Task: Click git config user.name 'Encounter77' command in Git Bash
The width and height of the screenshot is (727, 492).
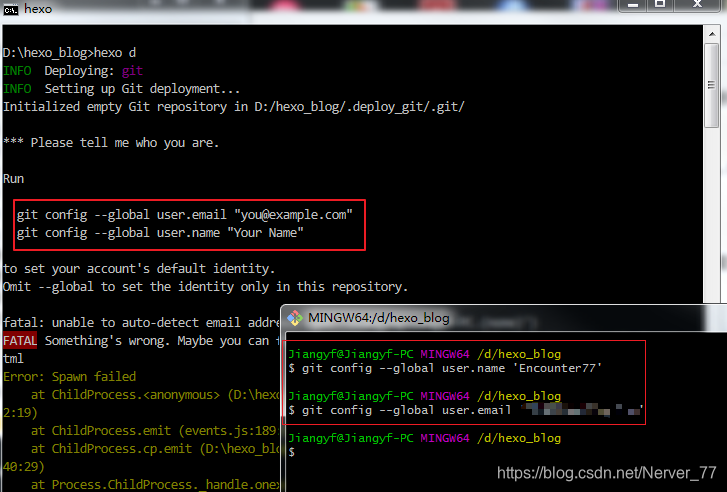Action: (445, 368)
